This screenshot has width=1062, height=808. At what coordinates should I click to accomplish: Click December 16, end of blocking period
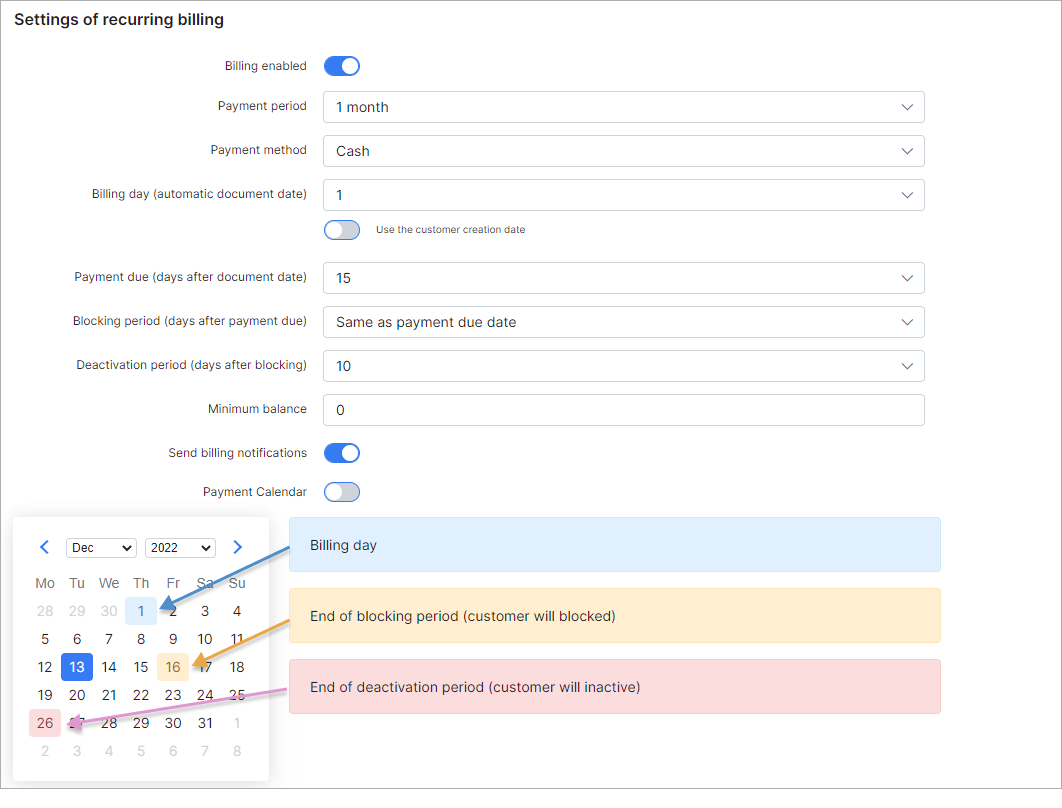[172, 666]
